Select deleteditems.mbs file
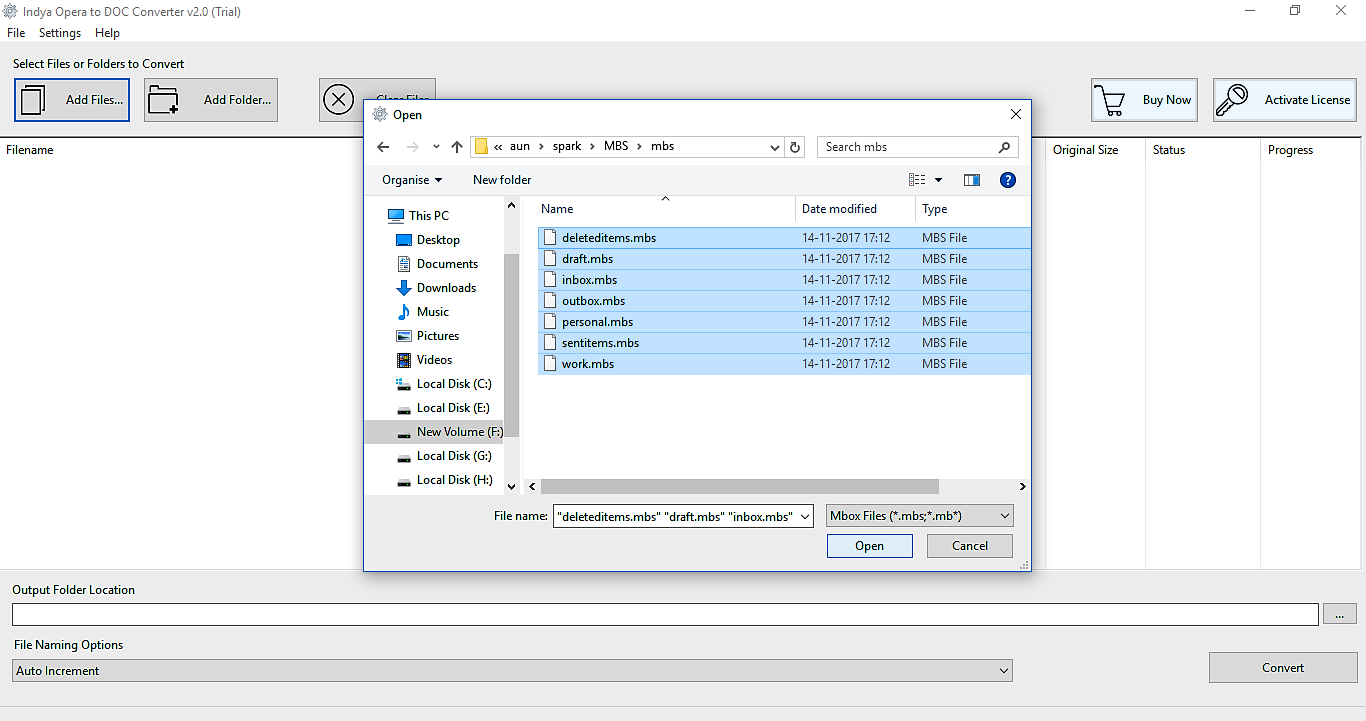Viewport: 1366px width, 721px height. pos(784,238)
